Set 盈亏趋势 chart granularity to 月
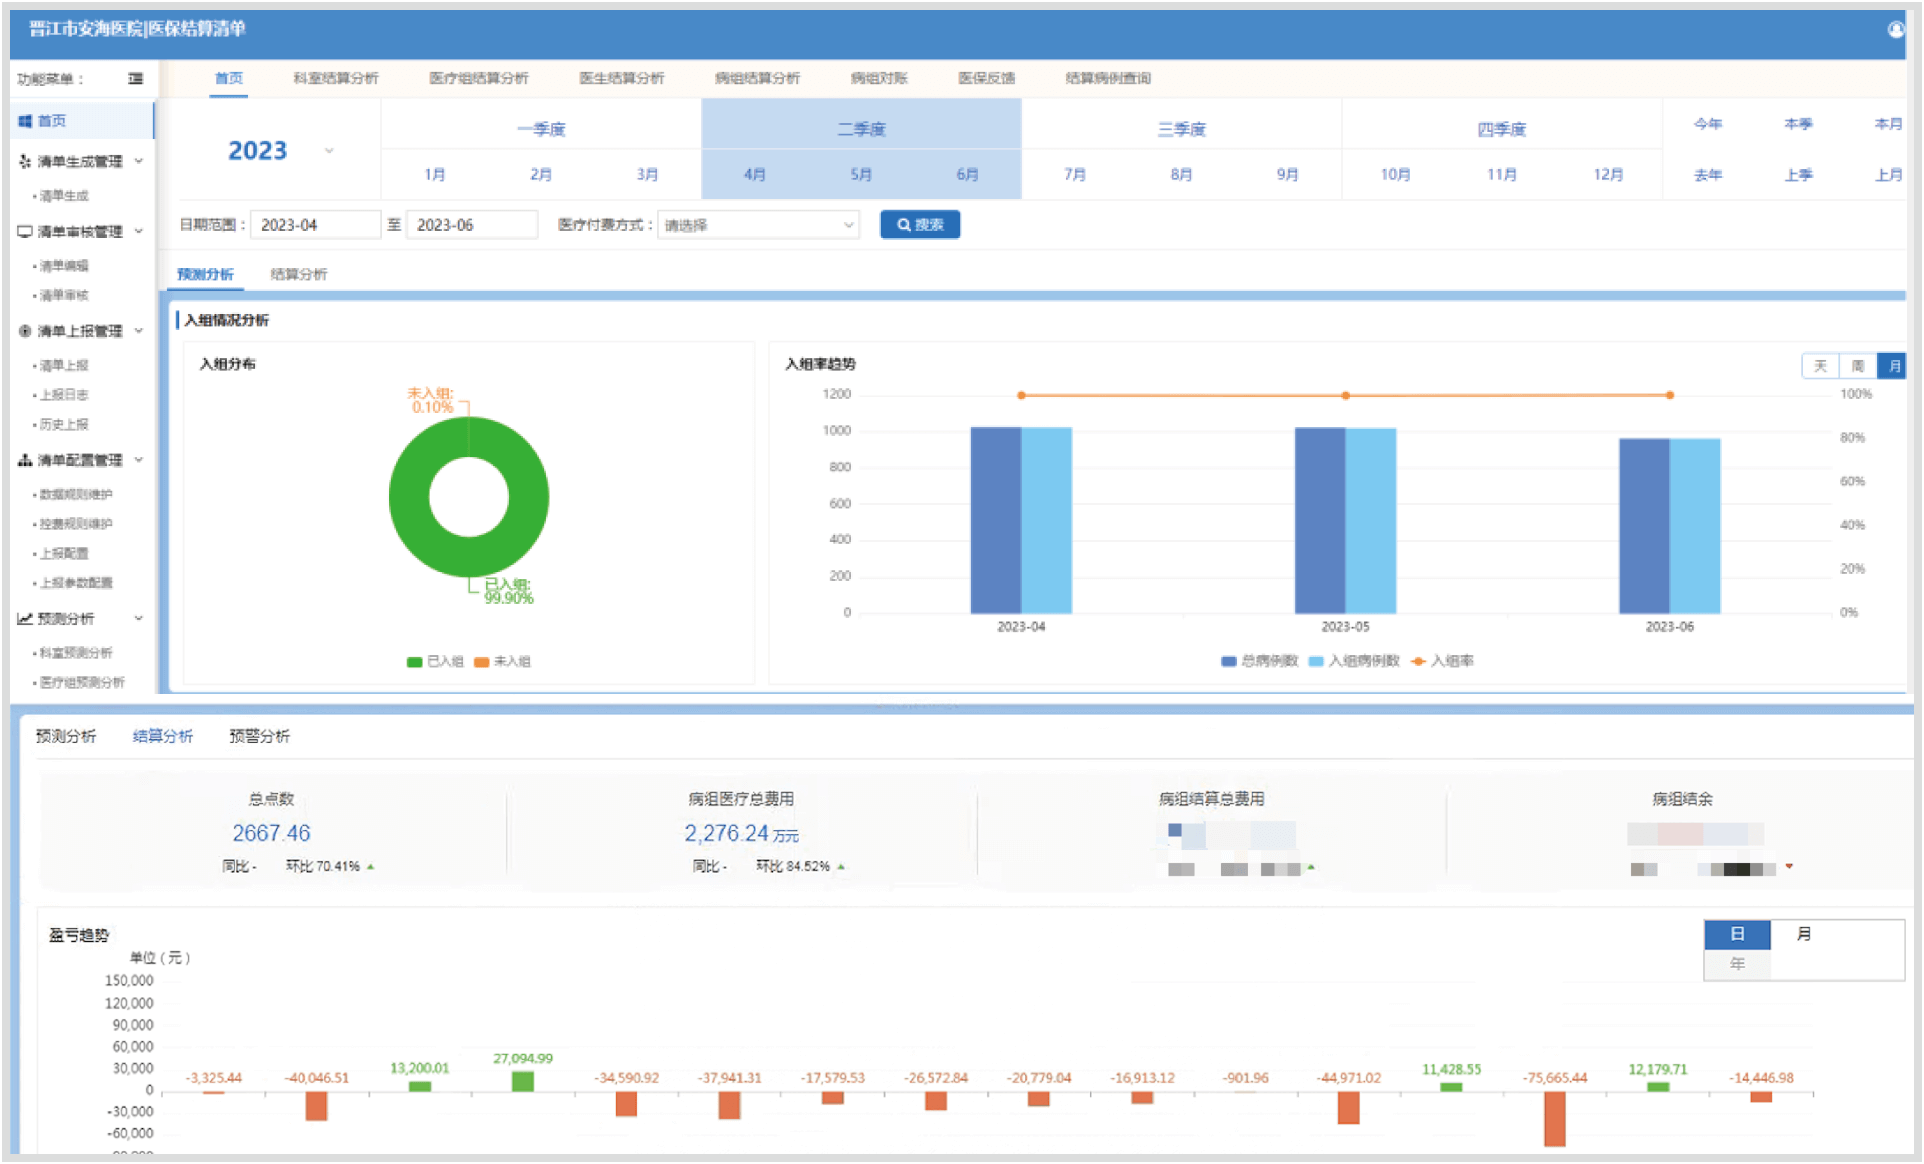Image resolution: width=1924 pixels, height=1164 pixels. [1803, 934]
